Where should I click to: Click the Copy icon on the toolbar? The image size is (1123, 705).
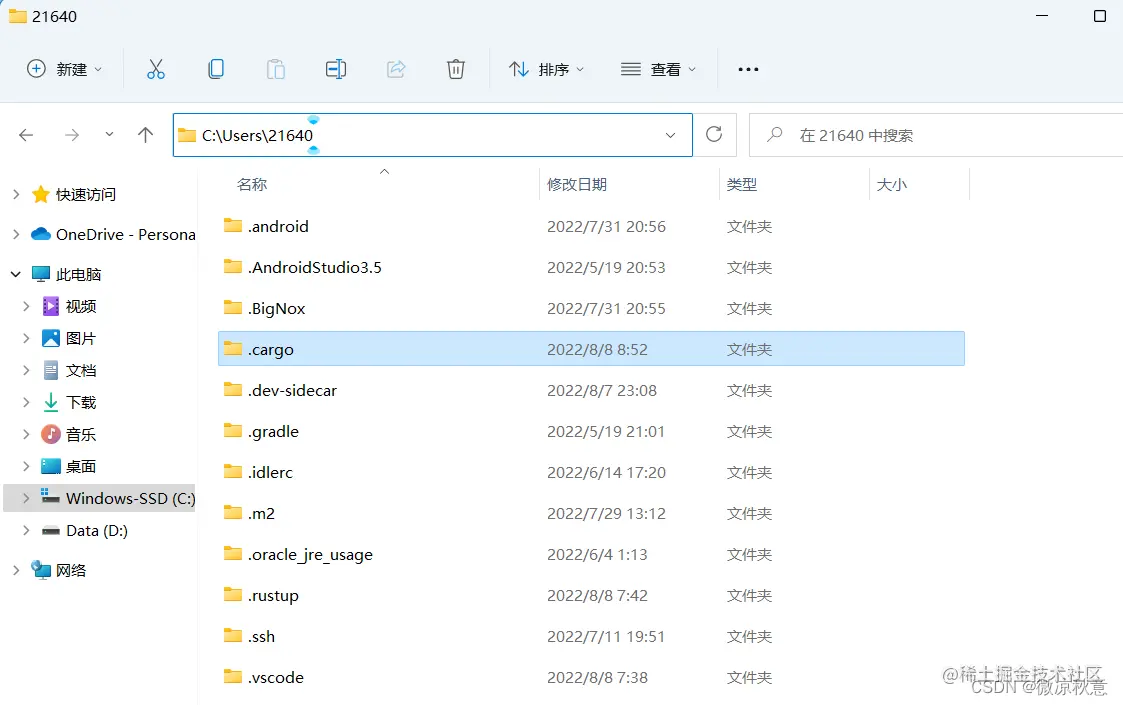tap(215, 69)
